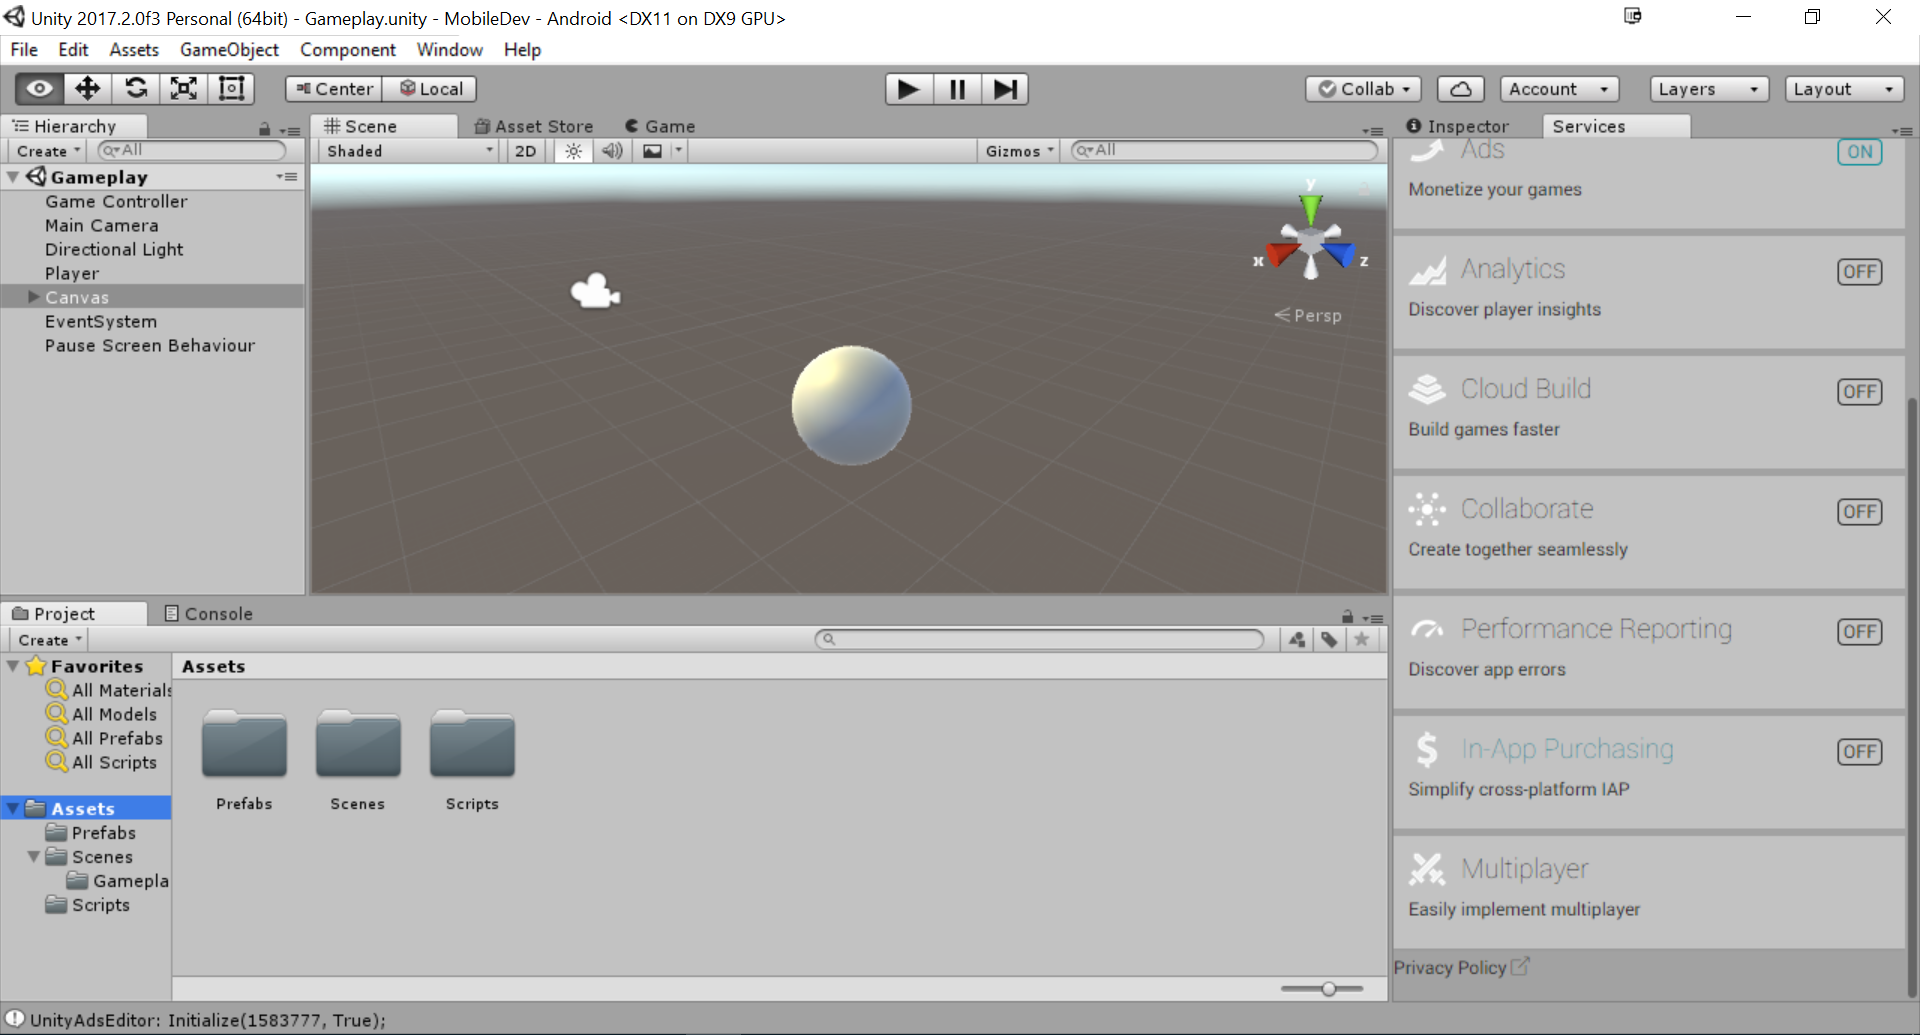Select the Scale tool

(x=184, y=89)
